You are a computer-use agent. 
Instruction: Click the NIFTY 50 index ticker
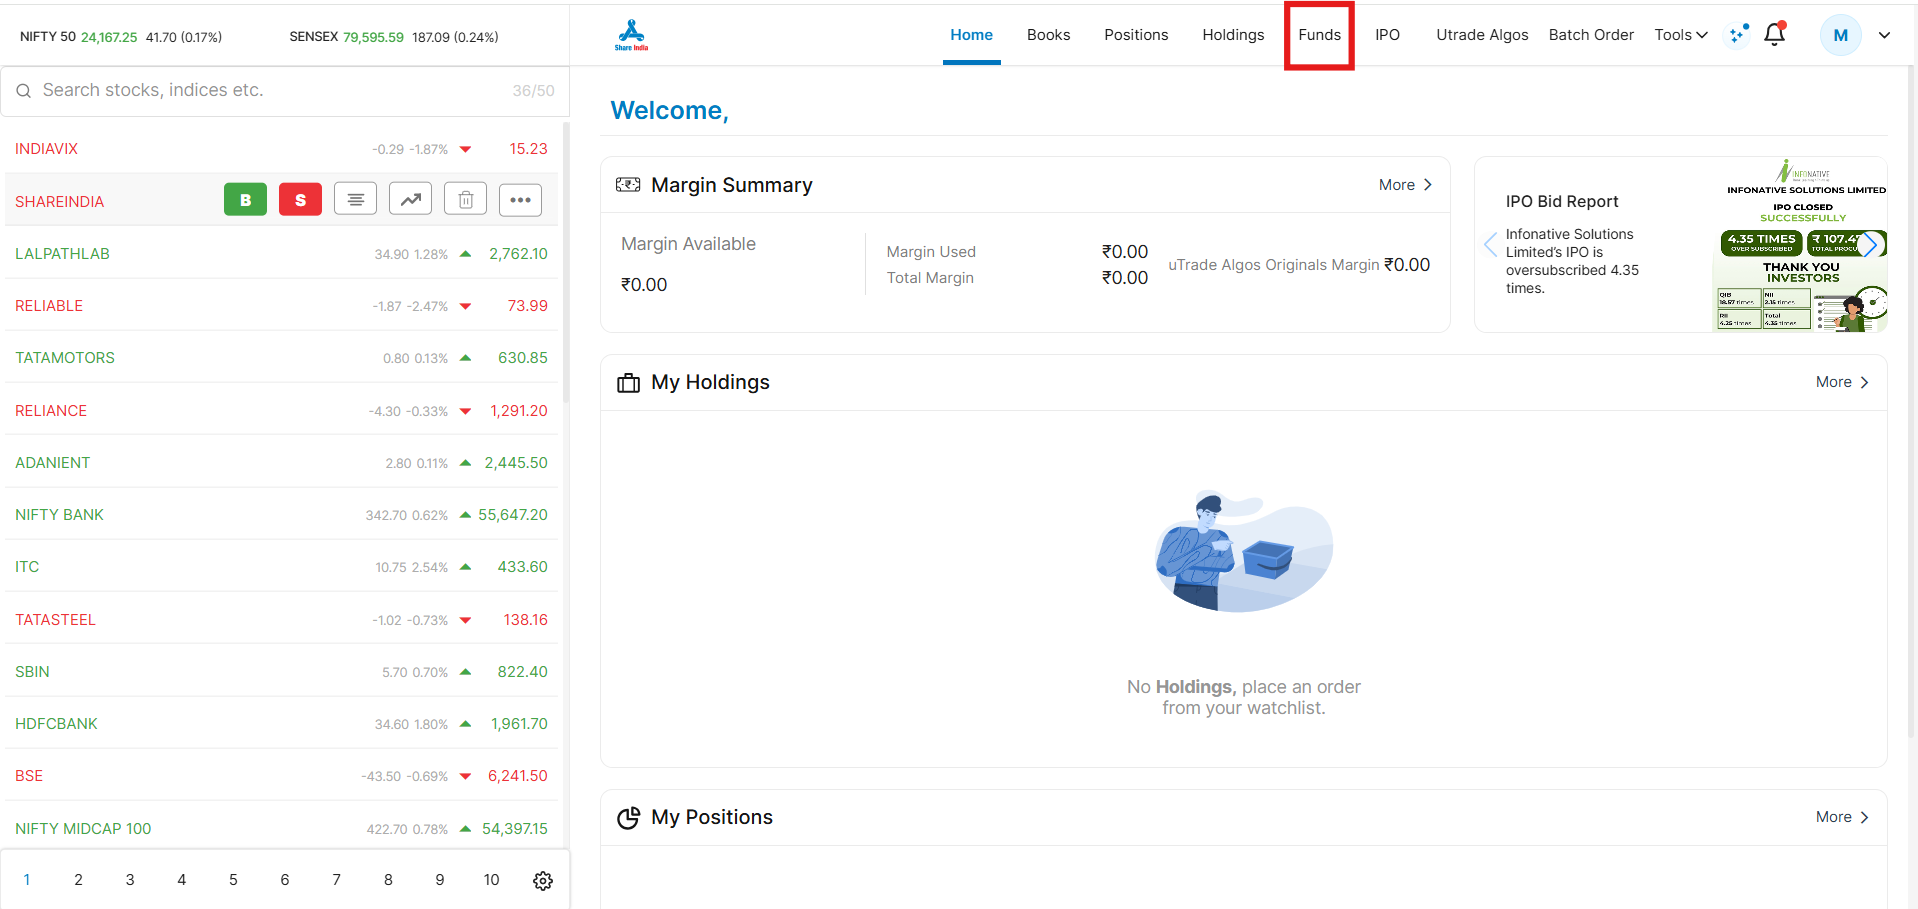click(121, 37)
